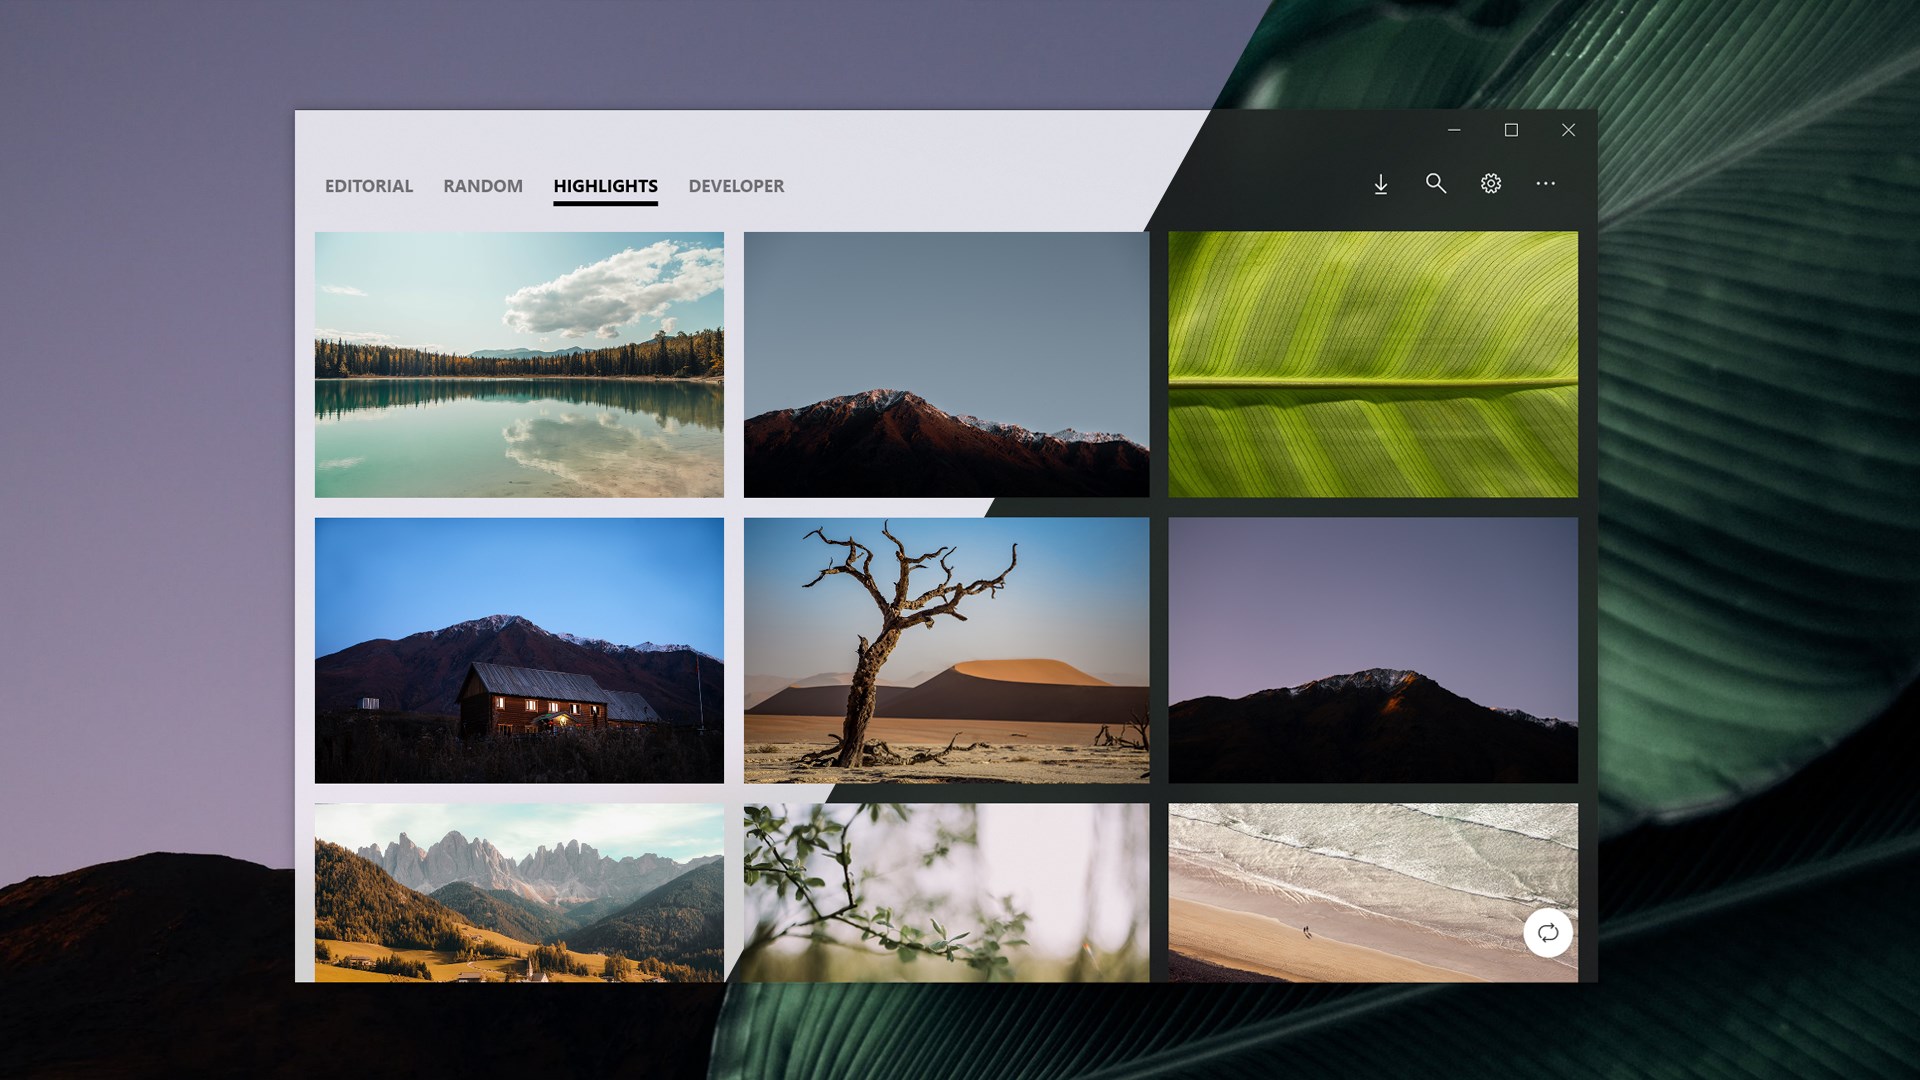This screenshot has height=1080, width=1920.
Task: Select the Highlights tab
Action: (605, 186)
